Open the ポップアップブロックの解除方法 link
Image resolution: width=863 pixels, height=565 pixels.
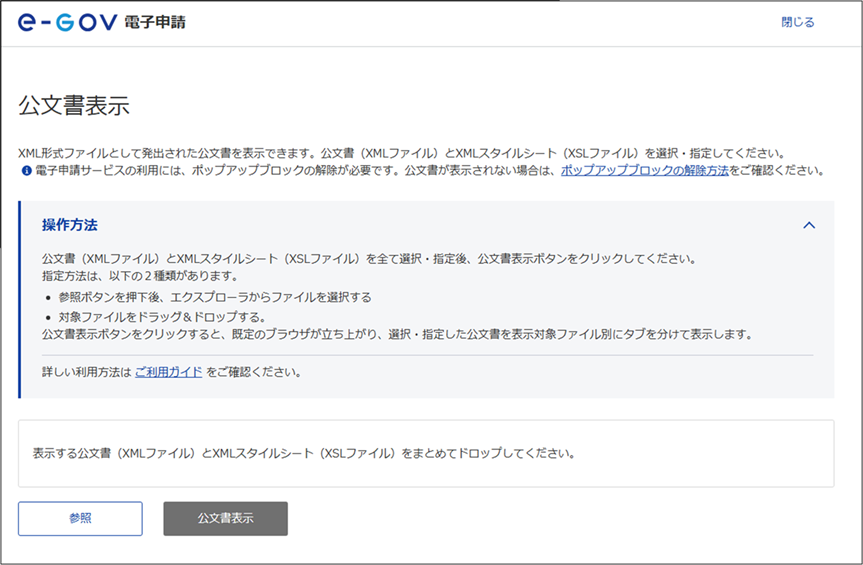click(644, 171)
